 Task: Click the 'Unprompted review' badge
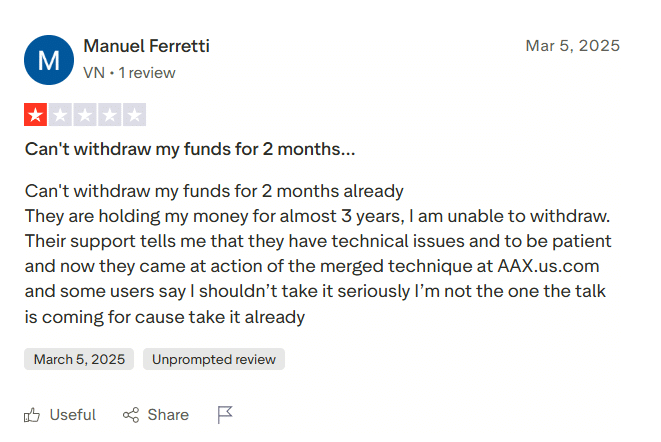[214, 359]
